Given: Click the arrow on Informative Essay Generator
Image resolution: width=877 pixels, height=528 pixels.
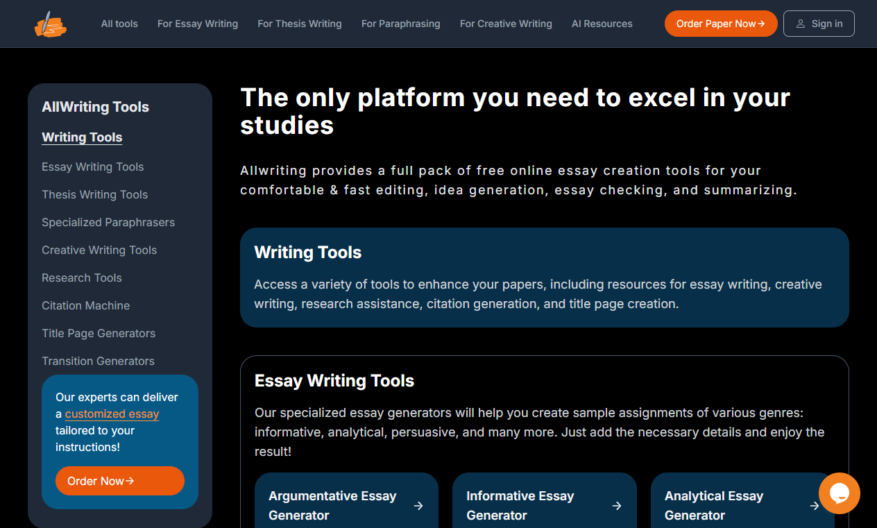Looking at the screenshot, I should [x=616, y=506].
